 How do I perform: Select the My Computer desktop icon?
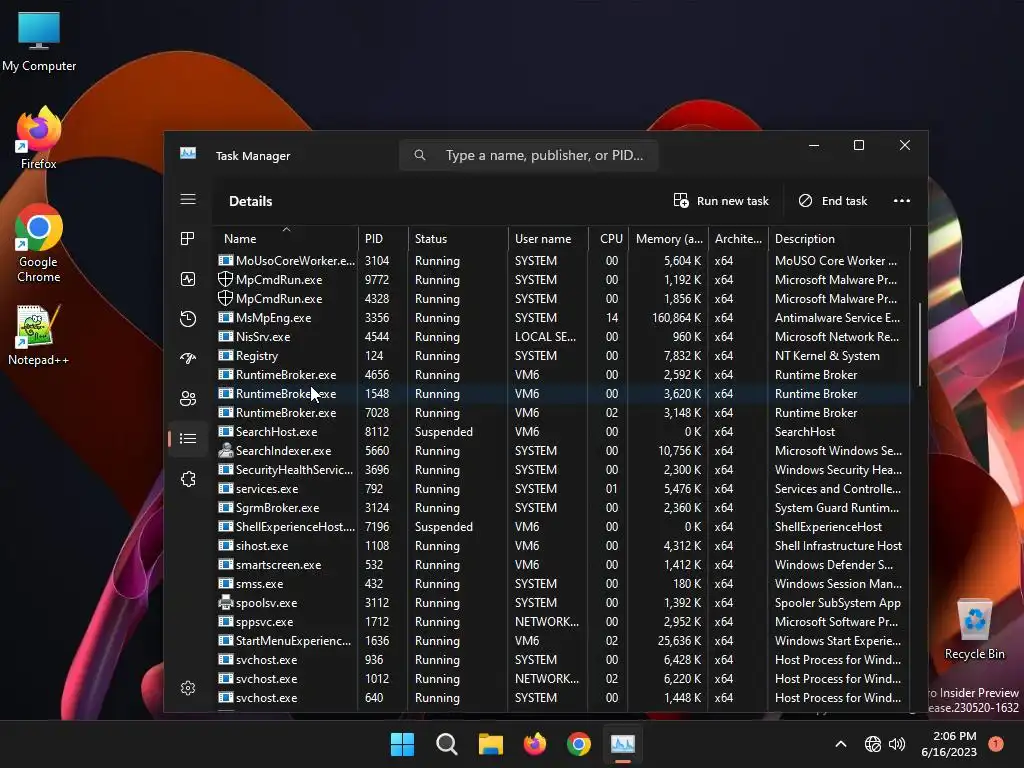pyautogui.click(x=39, y=41)
